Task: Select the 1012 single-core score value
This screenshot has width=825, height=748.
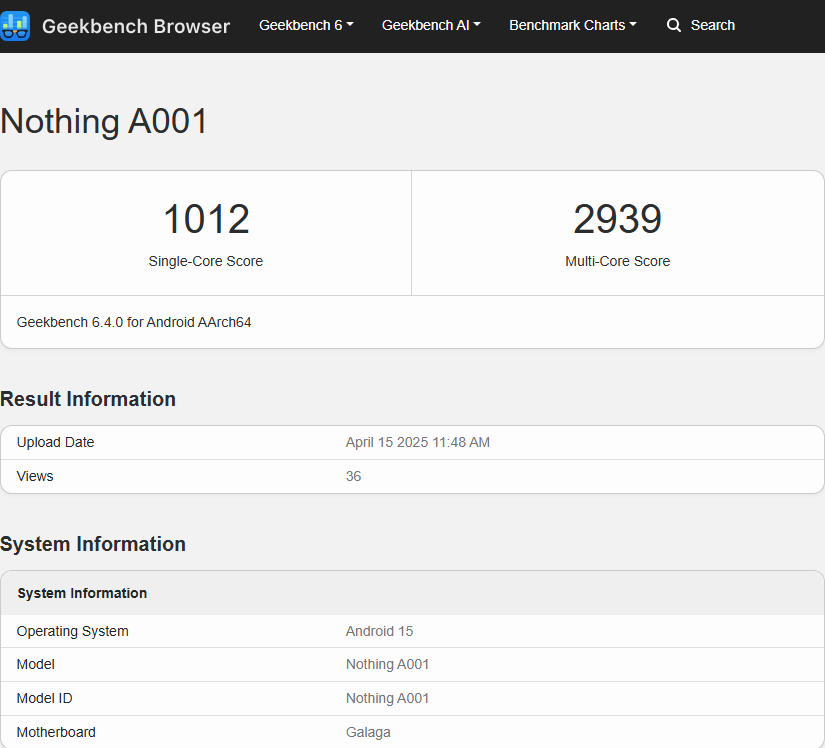Action: [x=206, y=219]
